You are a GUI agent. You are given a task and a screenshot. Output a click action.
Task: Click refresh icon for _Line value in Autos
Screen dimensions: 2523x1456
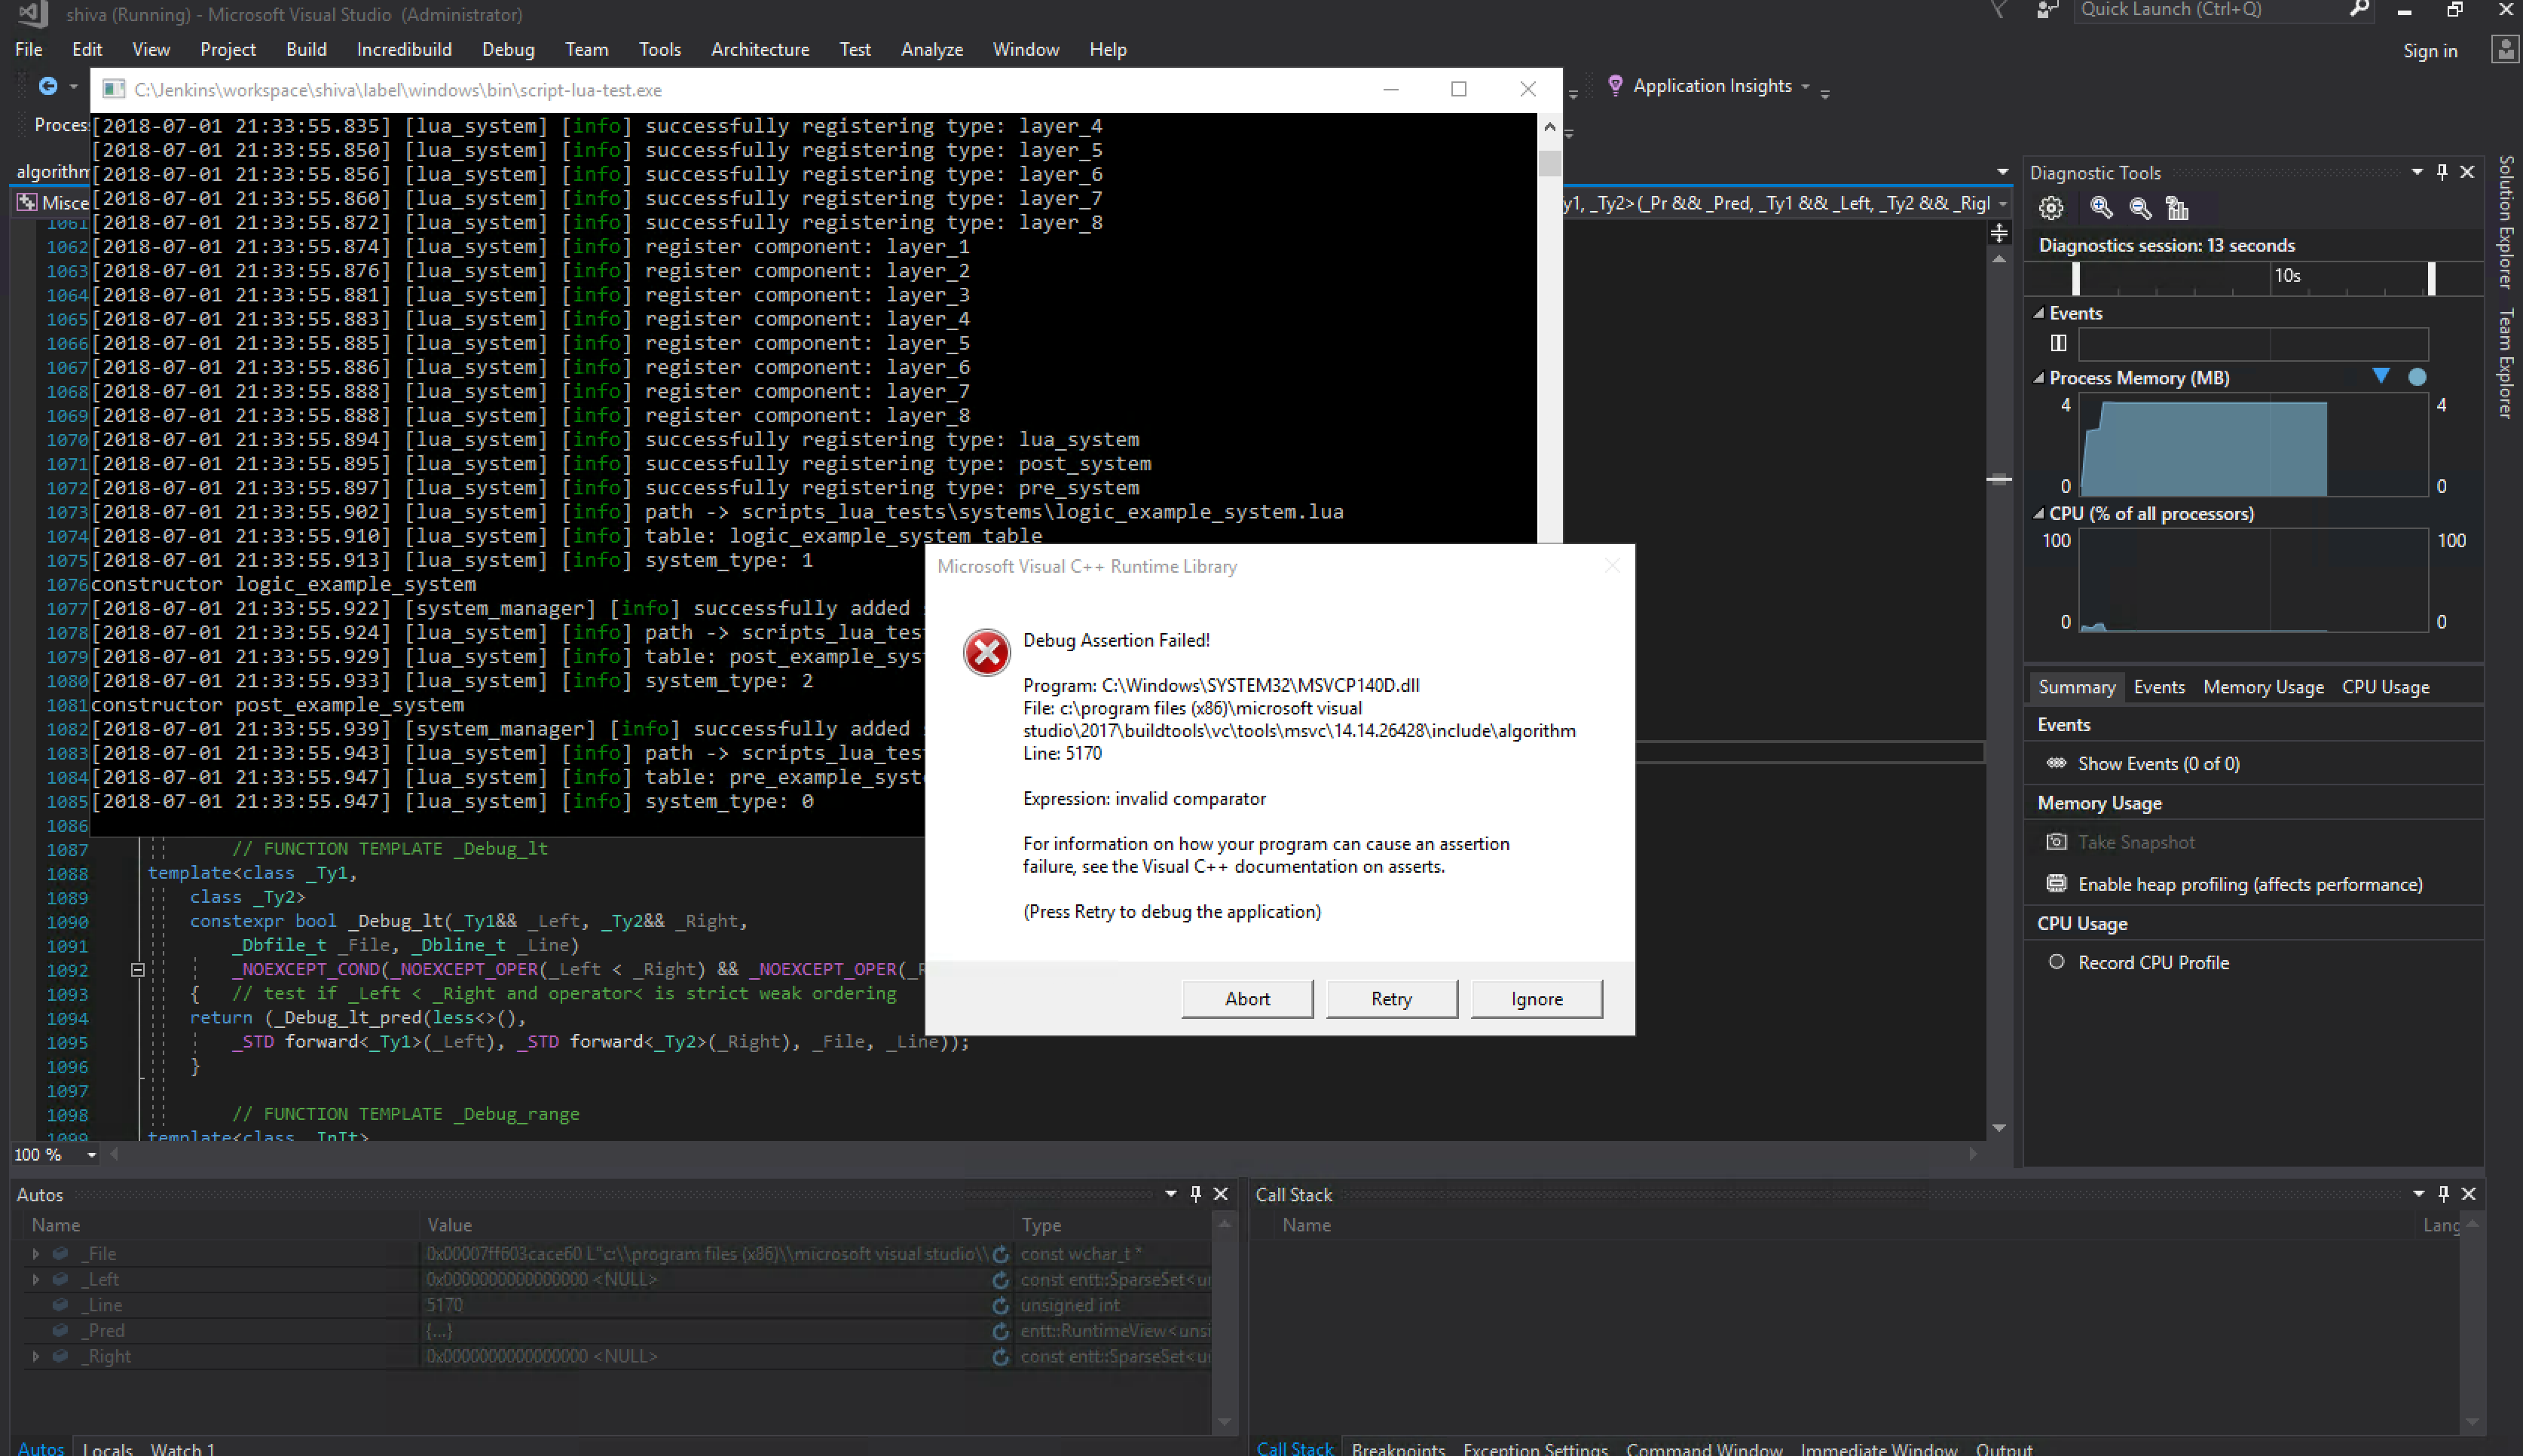point(1000,1305)
